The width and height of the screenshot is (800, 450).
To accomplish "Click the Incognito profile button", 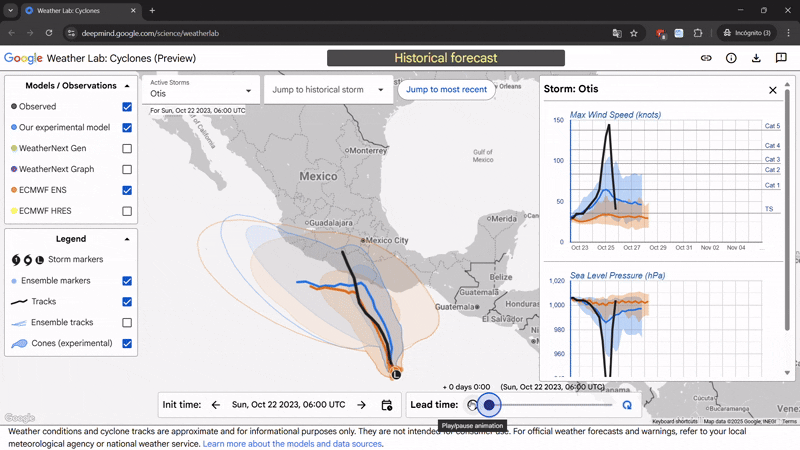I will click(747, 33).
